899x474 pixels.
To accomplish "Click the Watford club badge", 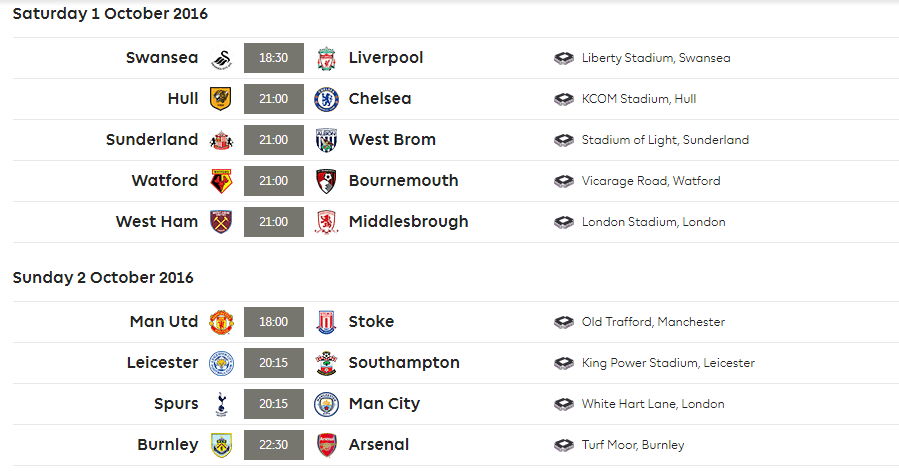I will click(x=221, y=181).
